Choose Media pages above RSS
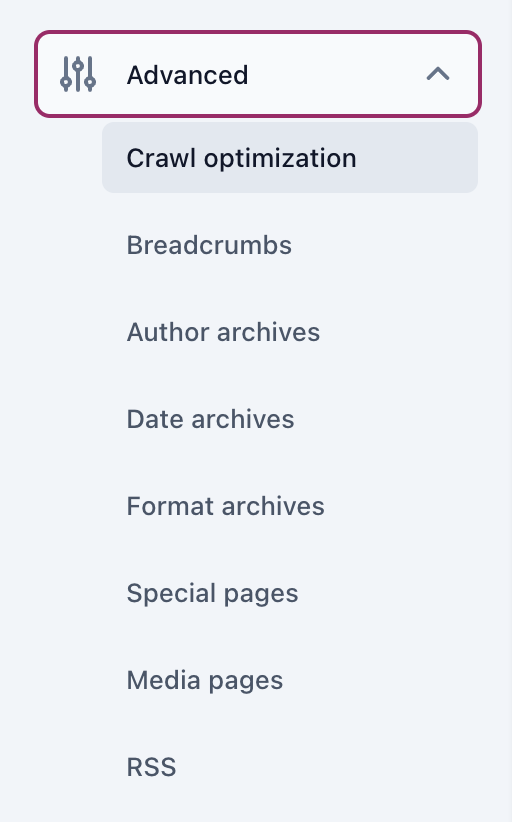This screenshot has height=822, width=512. coord(290,680)
